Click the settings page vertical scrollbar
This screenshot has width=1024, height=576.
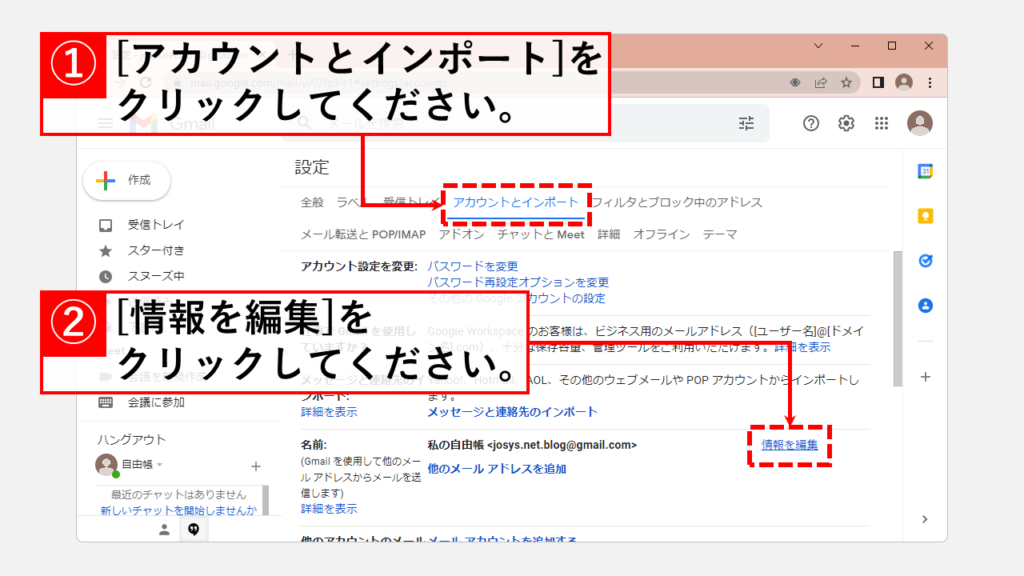(x=897, y=320)
